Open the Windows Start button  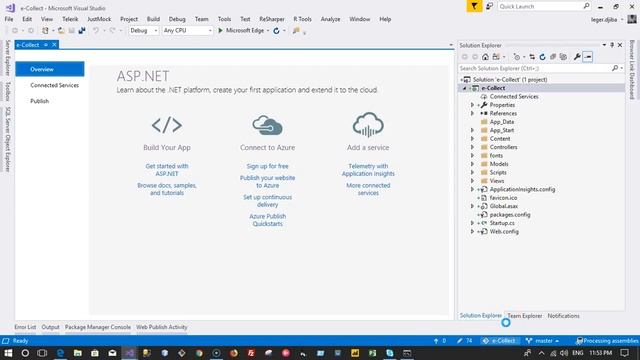coord(8,353)
